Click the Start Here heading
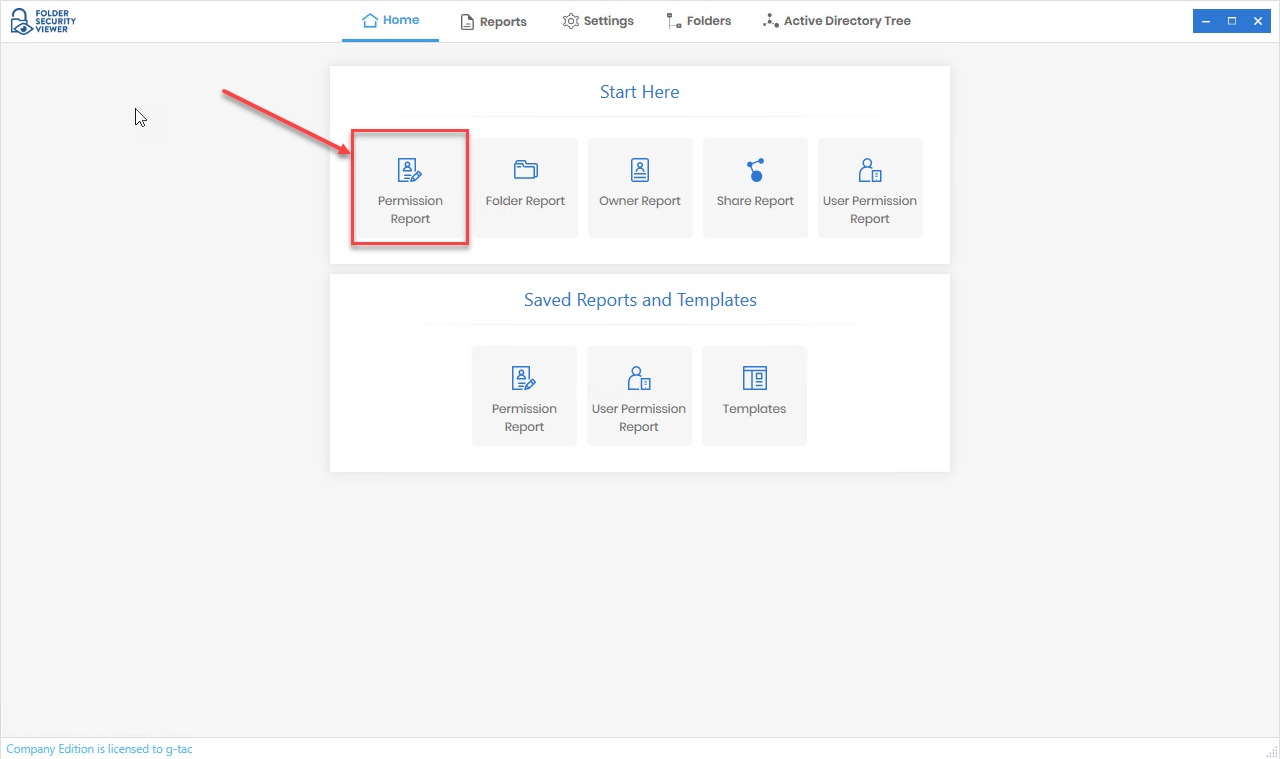 [639, 92]
